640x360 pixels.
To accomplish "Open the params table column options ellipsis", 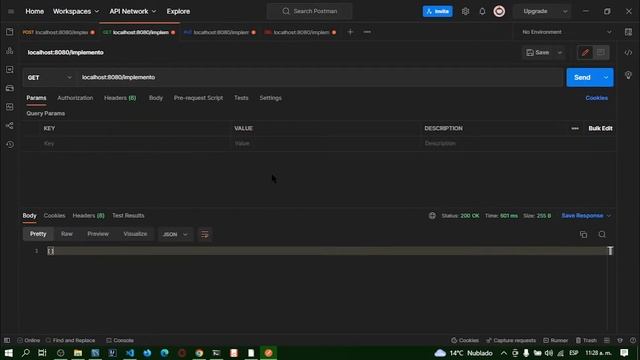I will (x=575, y=128).
